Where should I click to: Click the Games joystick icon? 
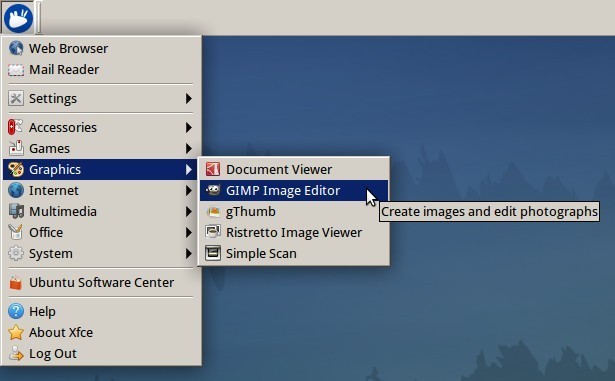tap(16, 148)
